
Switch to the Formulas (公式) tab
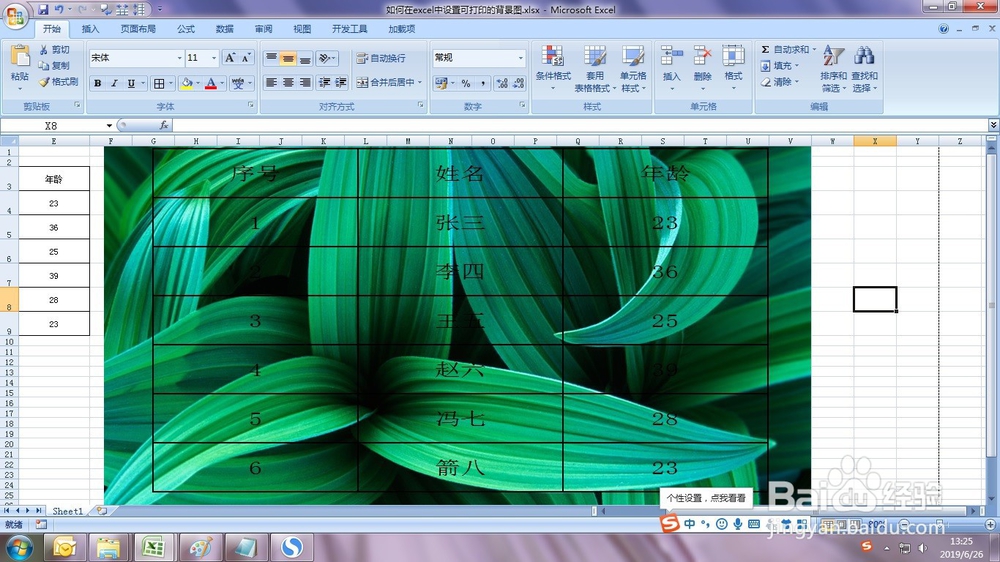(x=186, y=29)
